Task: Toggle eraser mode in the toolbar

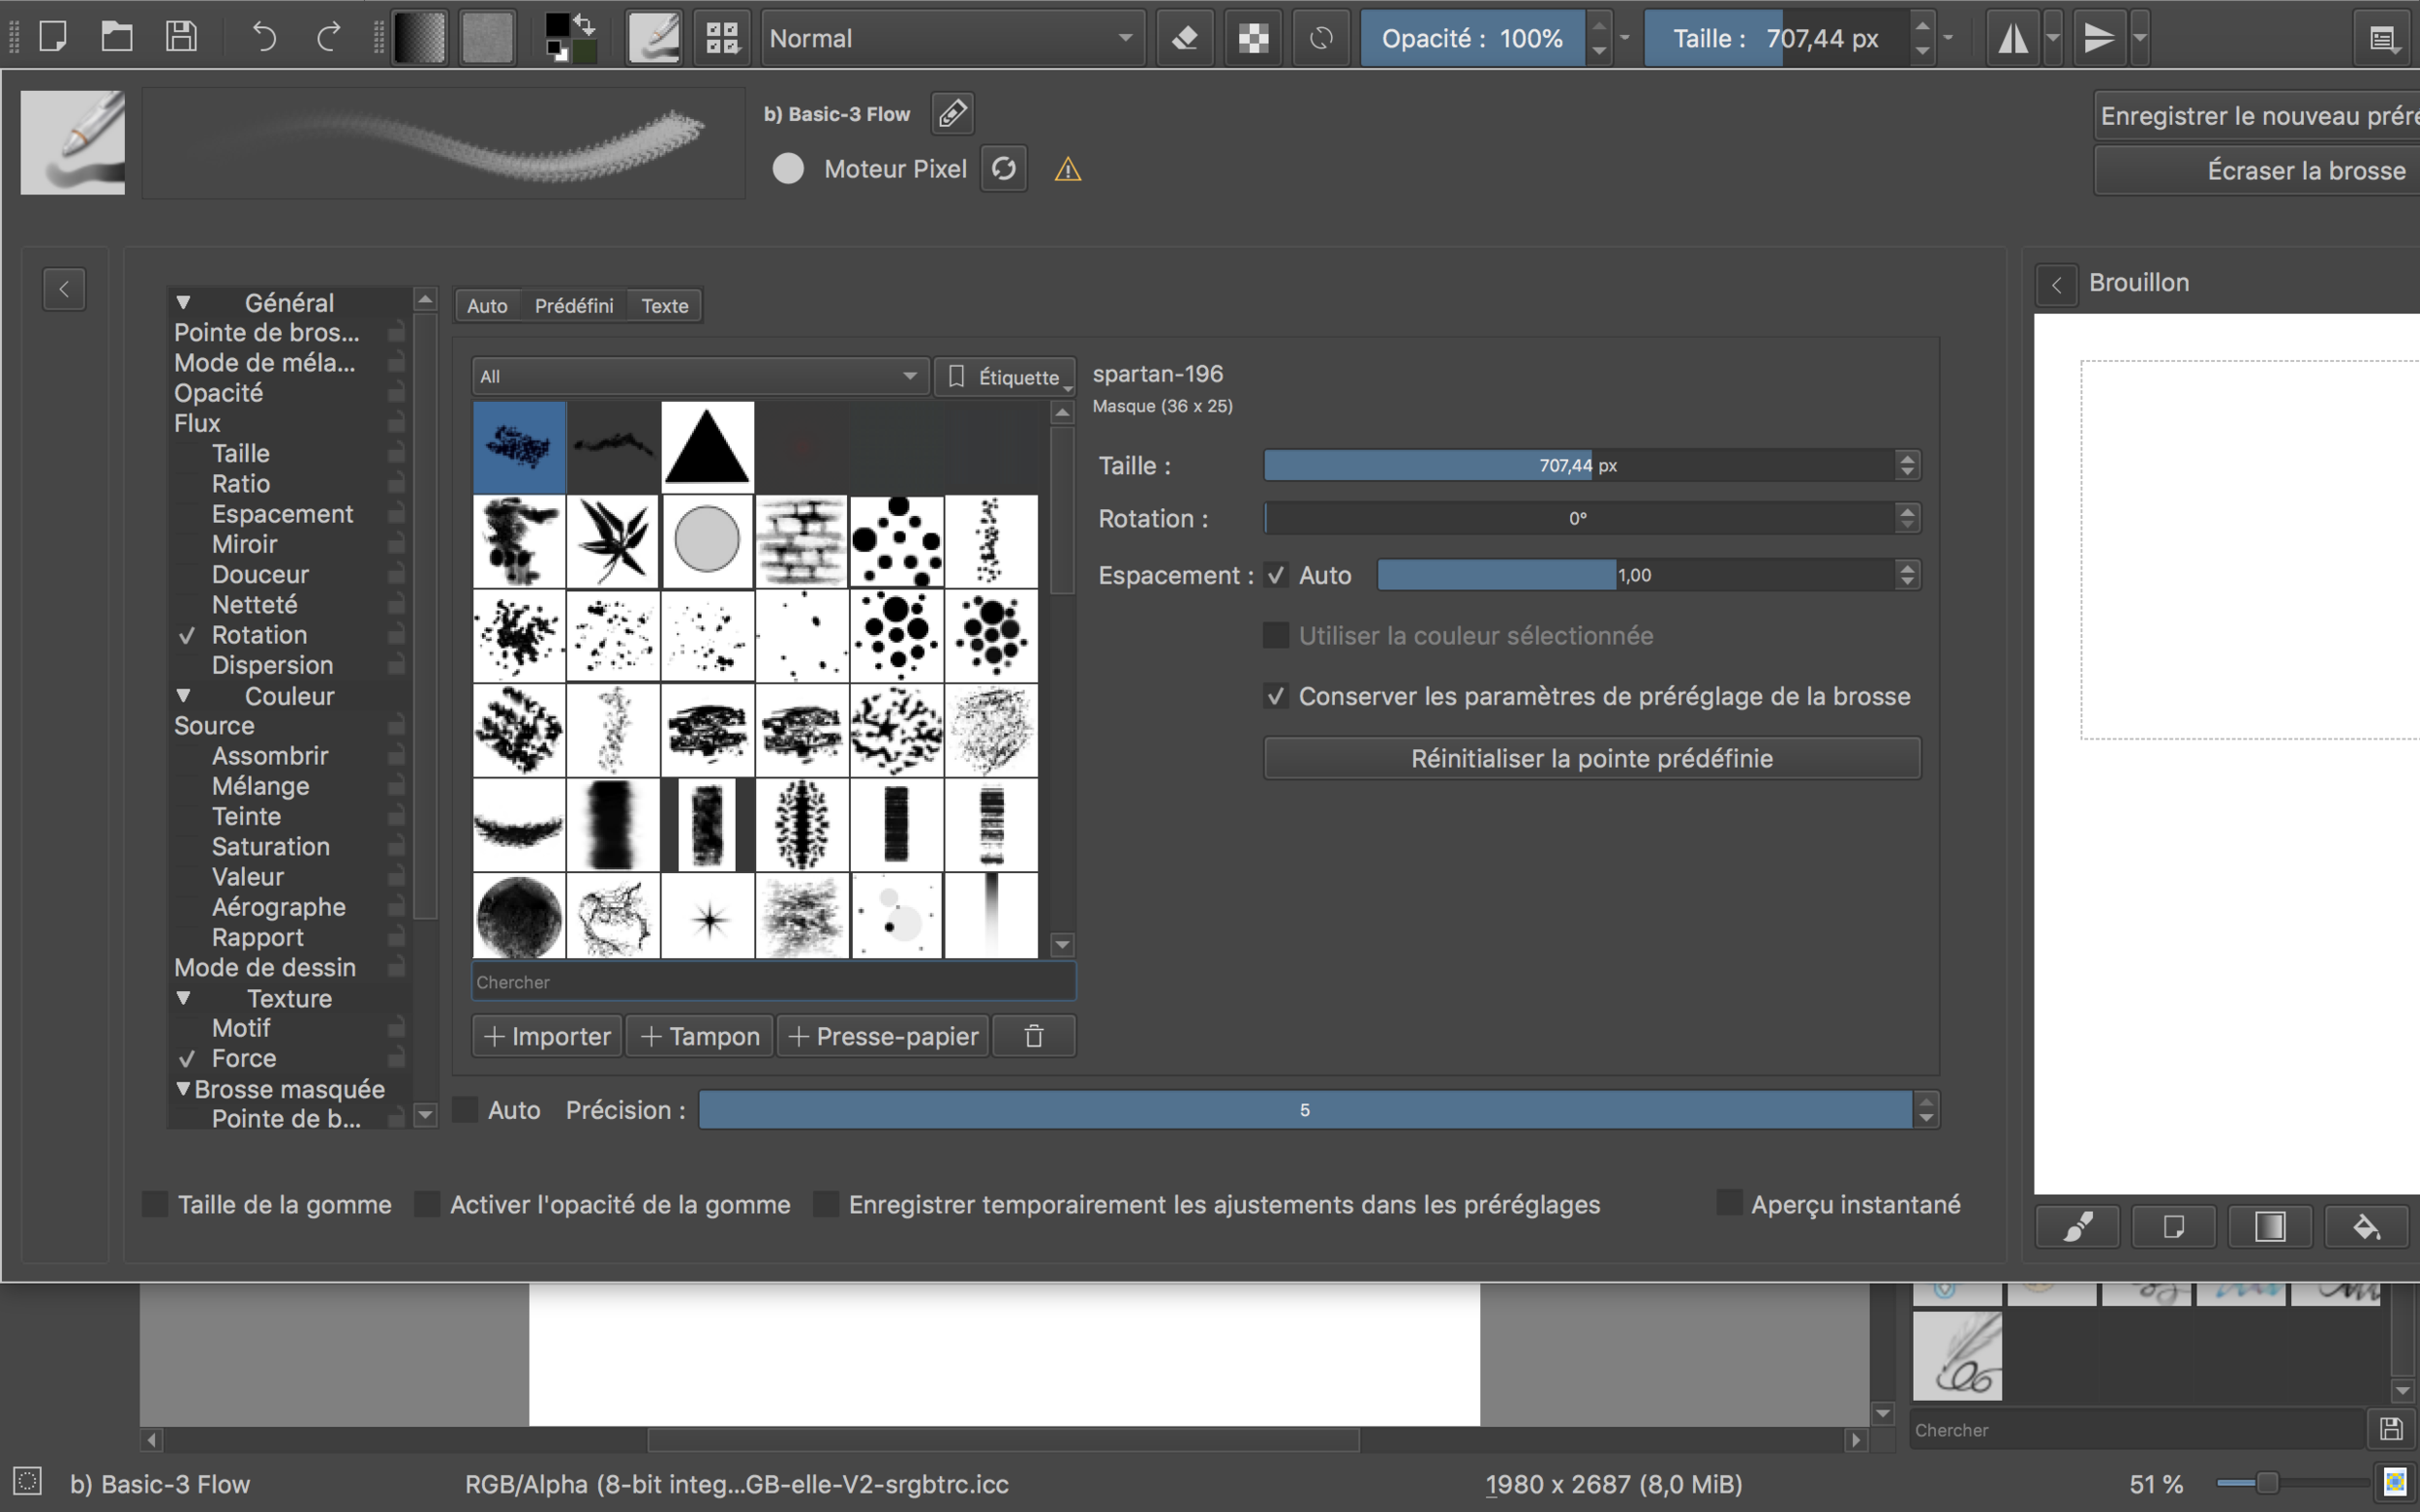Action: click(x=1185, y=38)
